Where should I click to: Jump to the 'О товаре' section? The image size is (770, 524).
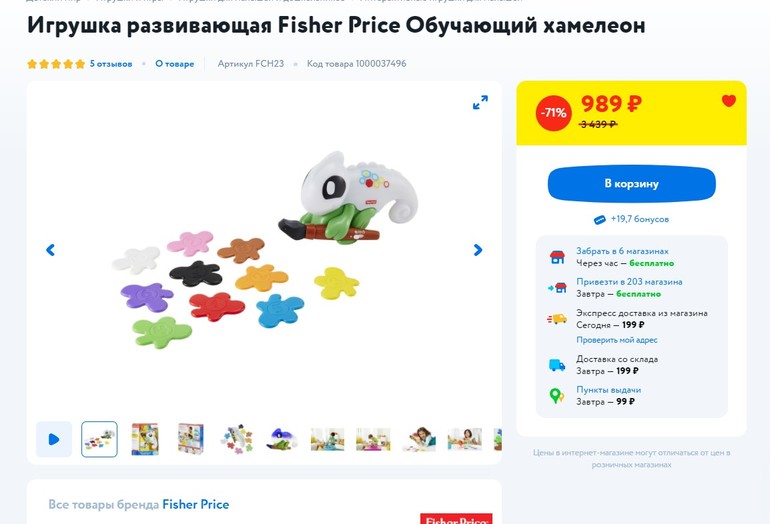[174, 64]
